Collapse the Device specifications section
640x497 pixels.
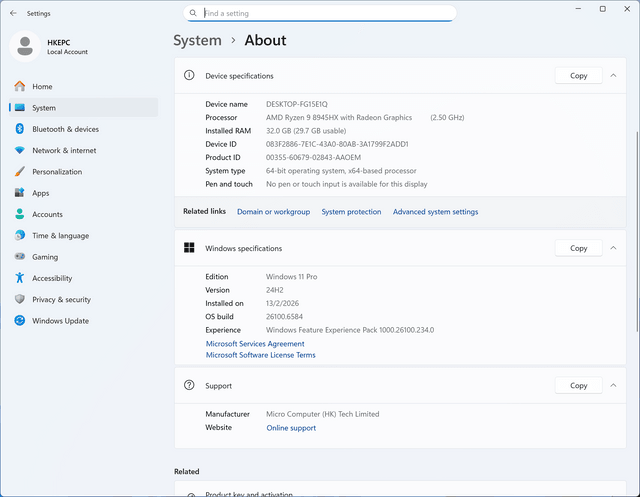613,75
